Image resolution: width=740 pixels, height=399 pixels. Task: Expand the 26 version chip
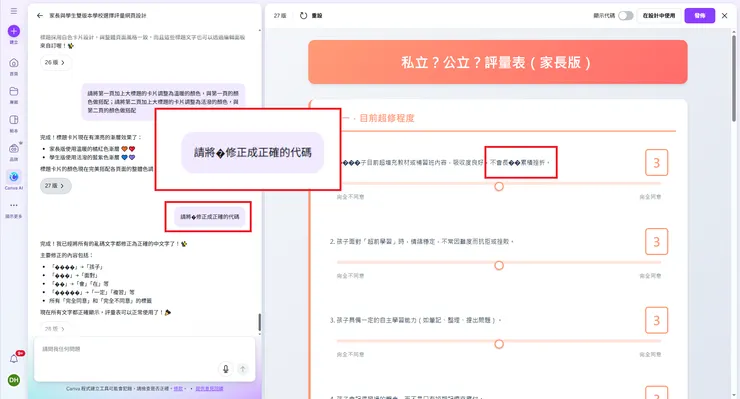click(x=55, y=62)
